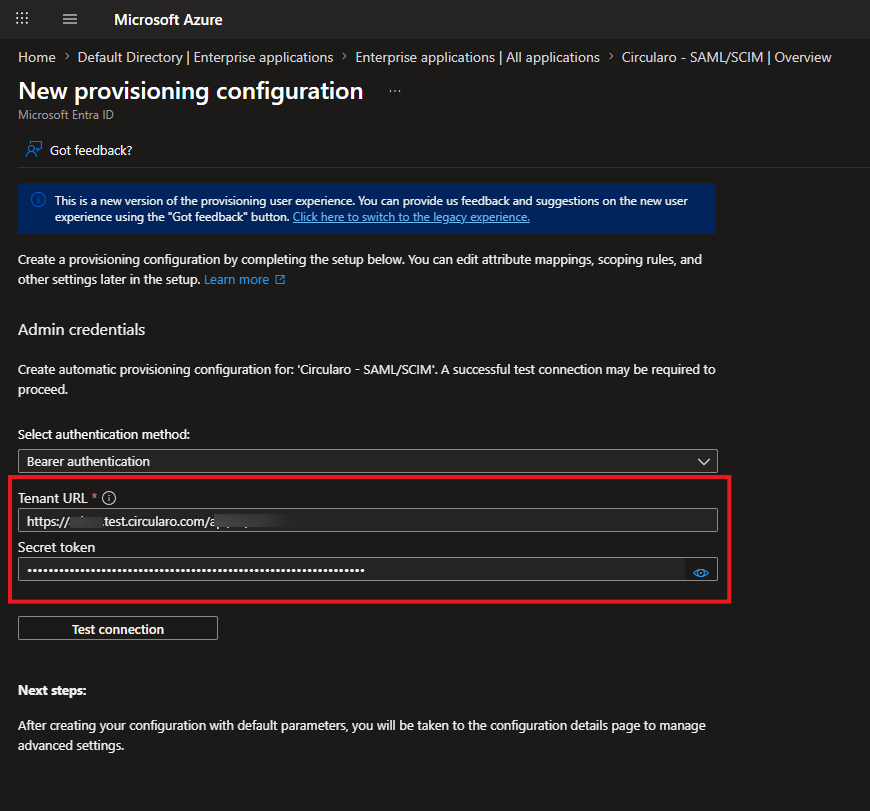This screenshot has width=870, height=811.
Task: Click New provisioning configuration page title
Action: tap(191, 91)
